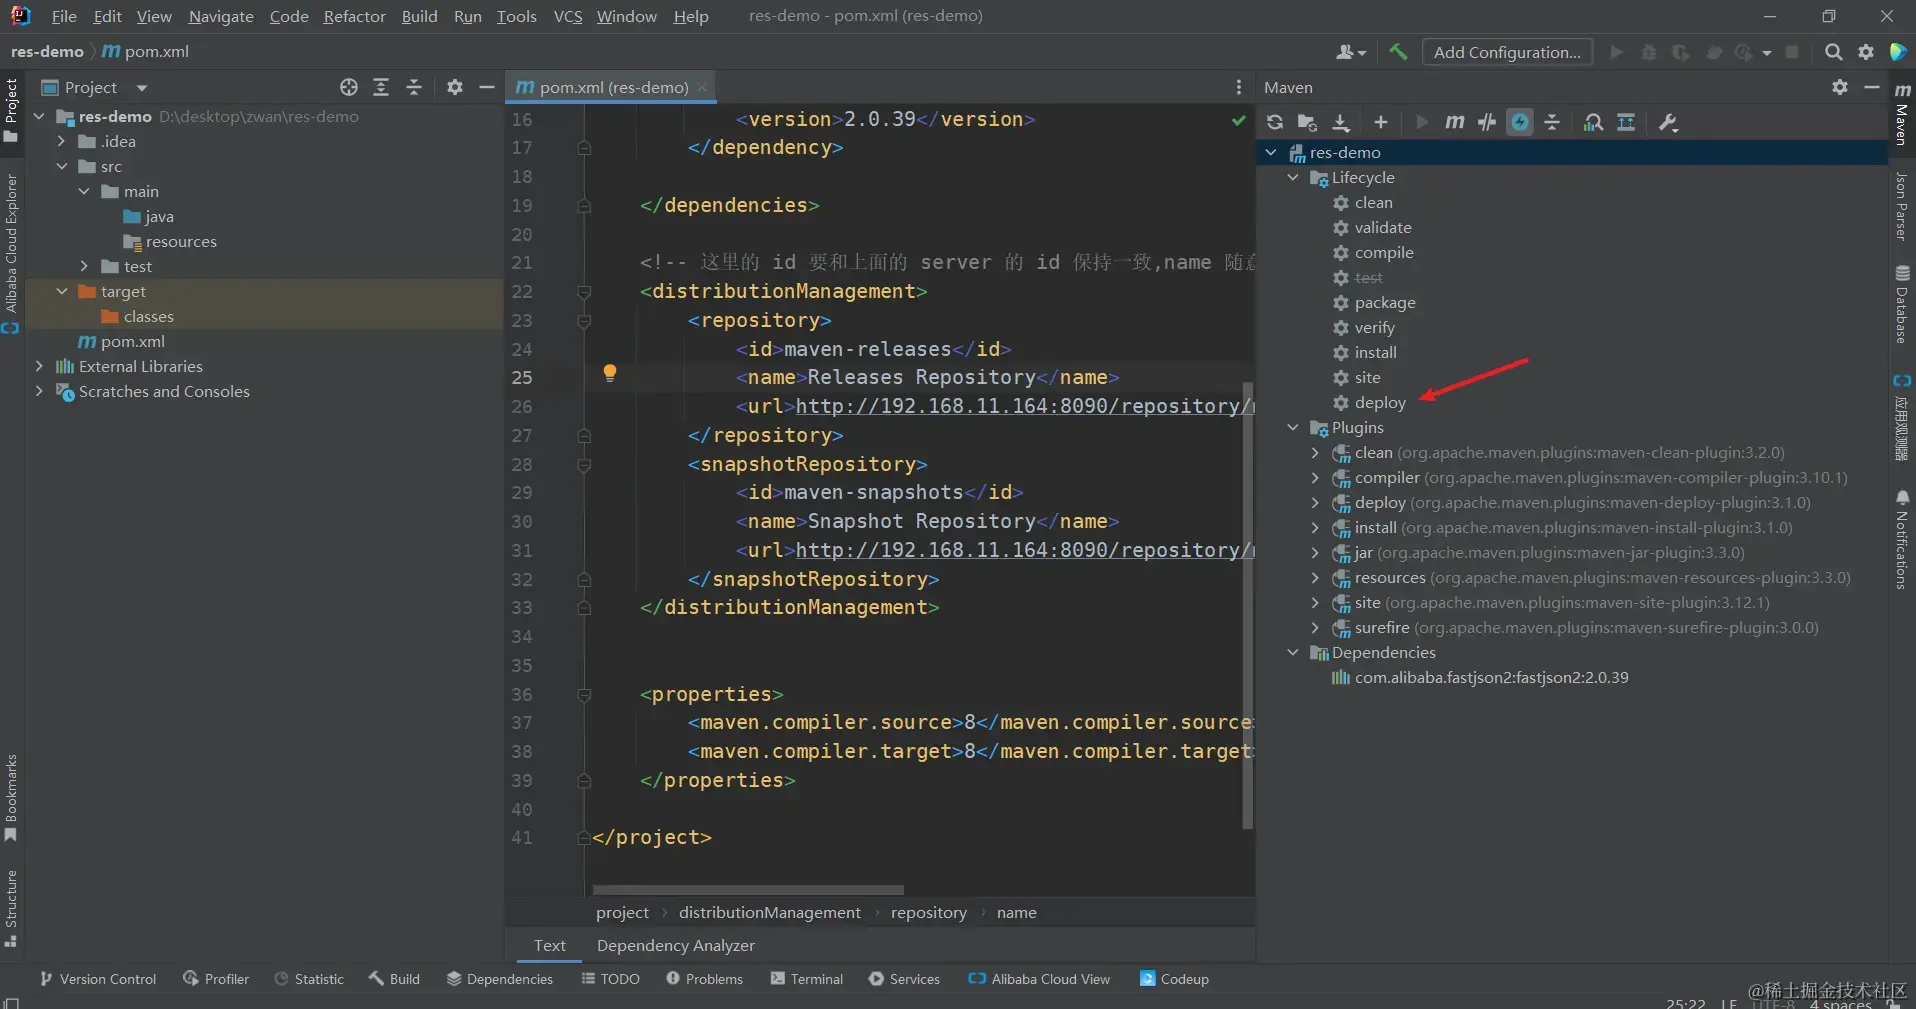The width and height of the screenshot is (1916, 1009).
Task: Open Code With Me menu
Action: [x=1351, y=52]
